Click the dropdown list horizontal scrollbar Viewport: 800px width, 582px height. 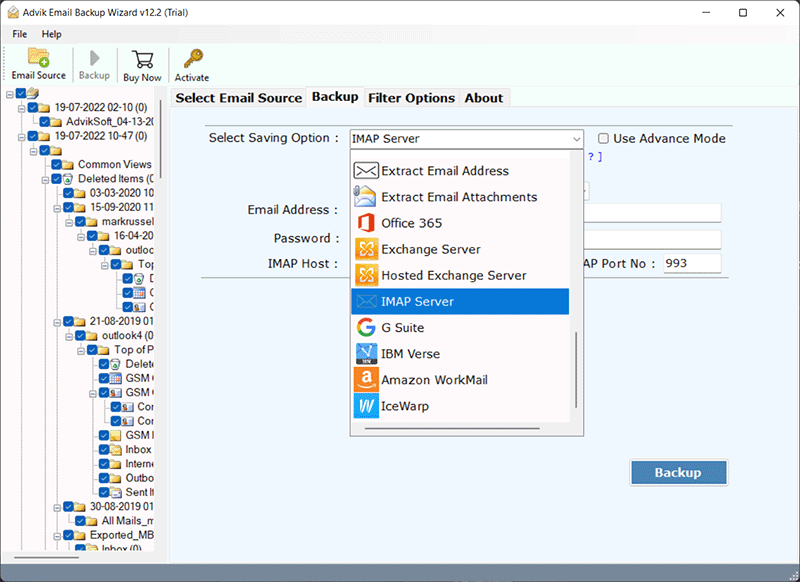[452, 428]
